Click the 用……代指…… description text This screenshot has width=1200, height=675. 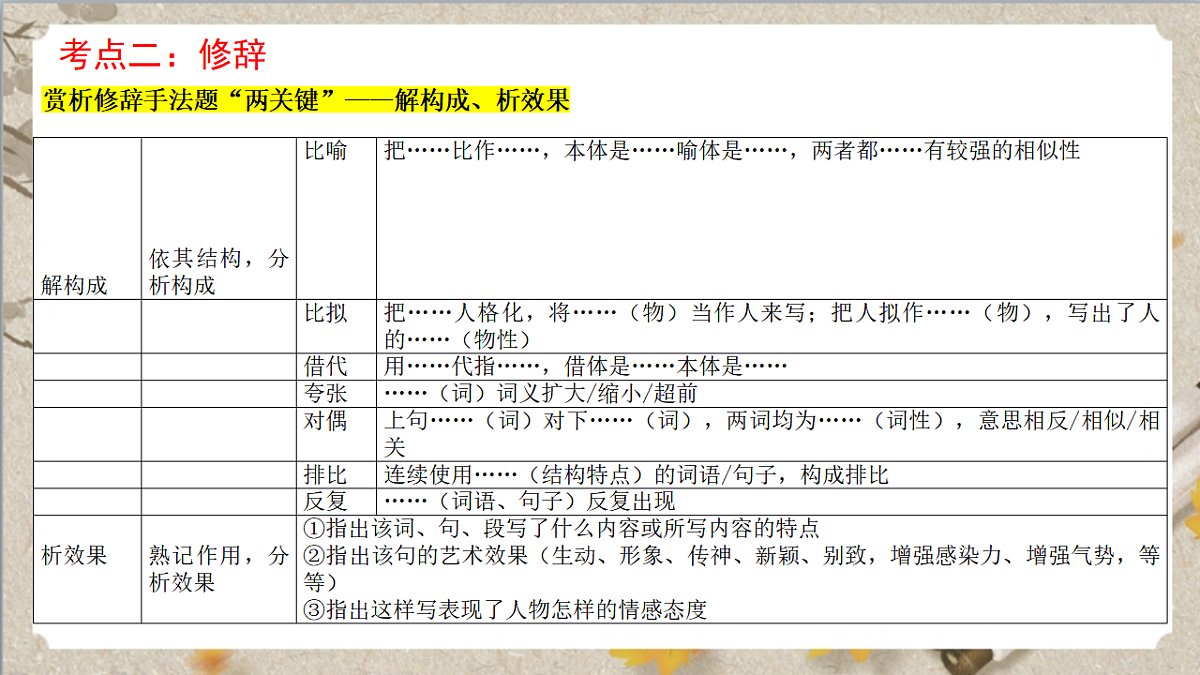[x=586, y=367]
